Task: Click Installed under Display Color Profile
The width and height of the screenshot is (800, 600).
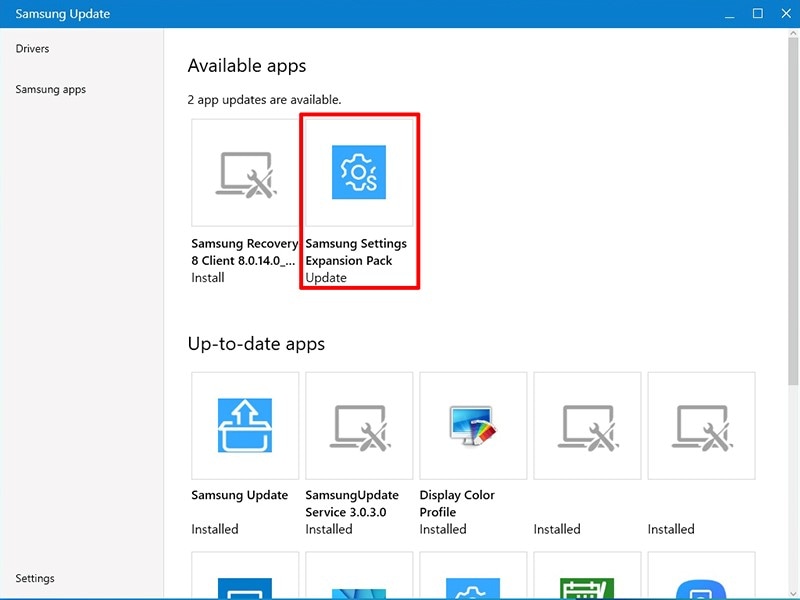Action: [443, 529]
